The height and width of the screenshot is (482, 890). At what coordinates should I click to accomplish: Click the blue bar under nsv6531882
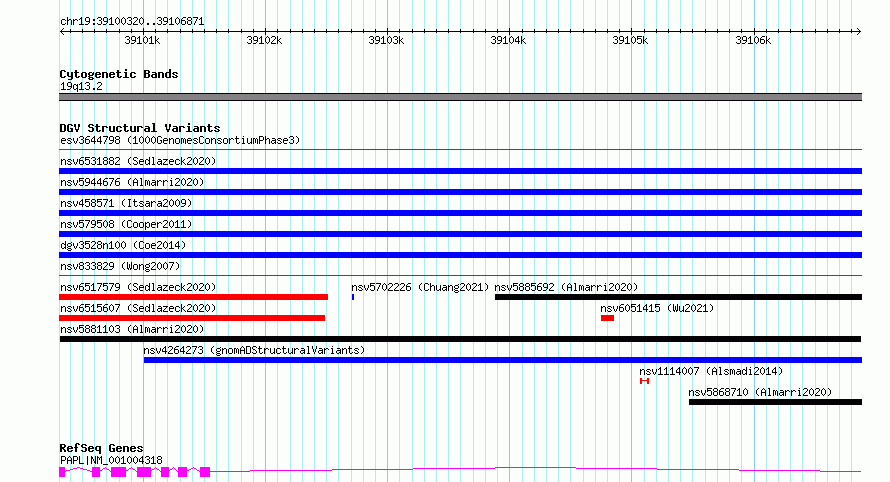[x=460, y=171]
